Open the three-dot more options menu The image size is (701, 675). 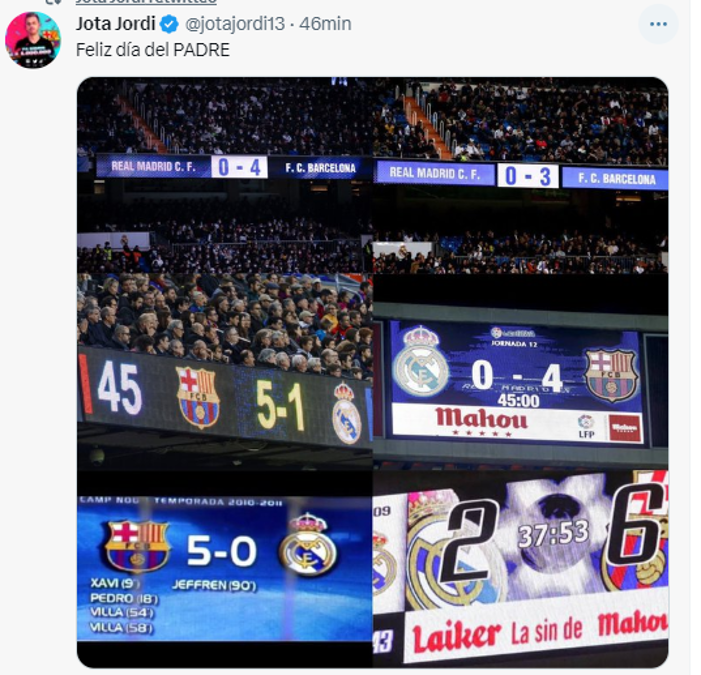coord(658,24)
